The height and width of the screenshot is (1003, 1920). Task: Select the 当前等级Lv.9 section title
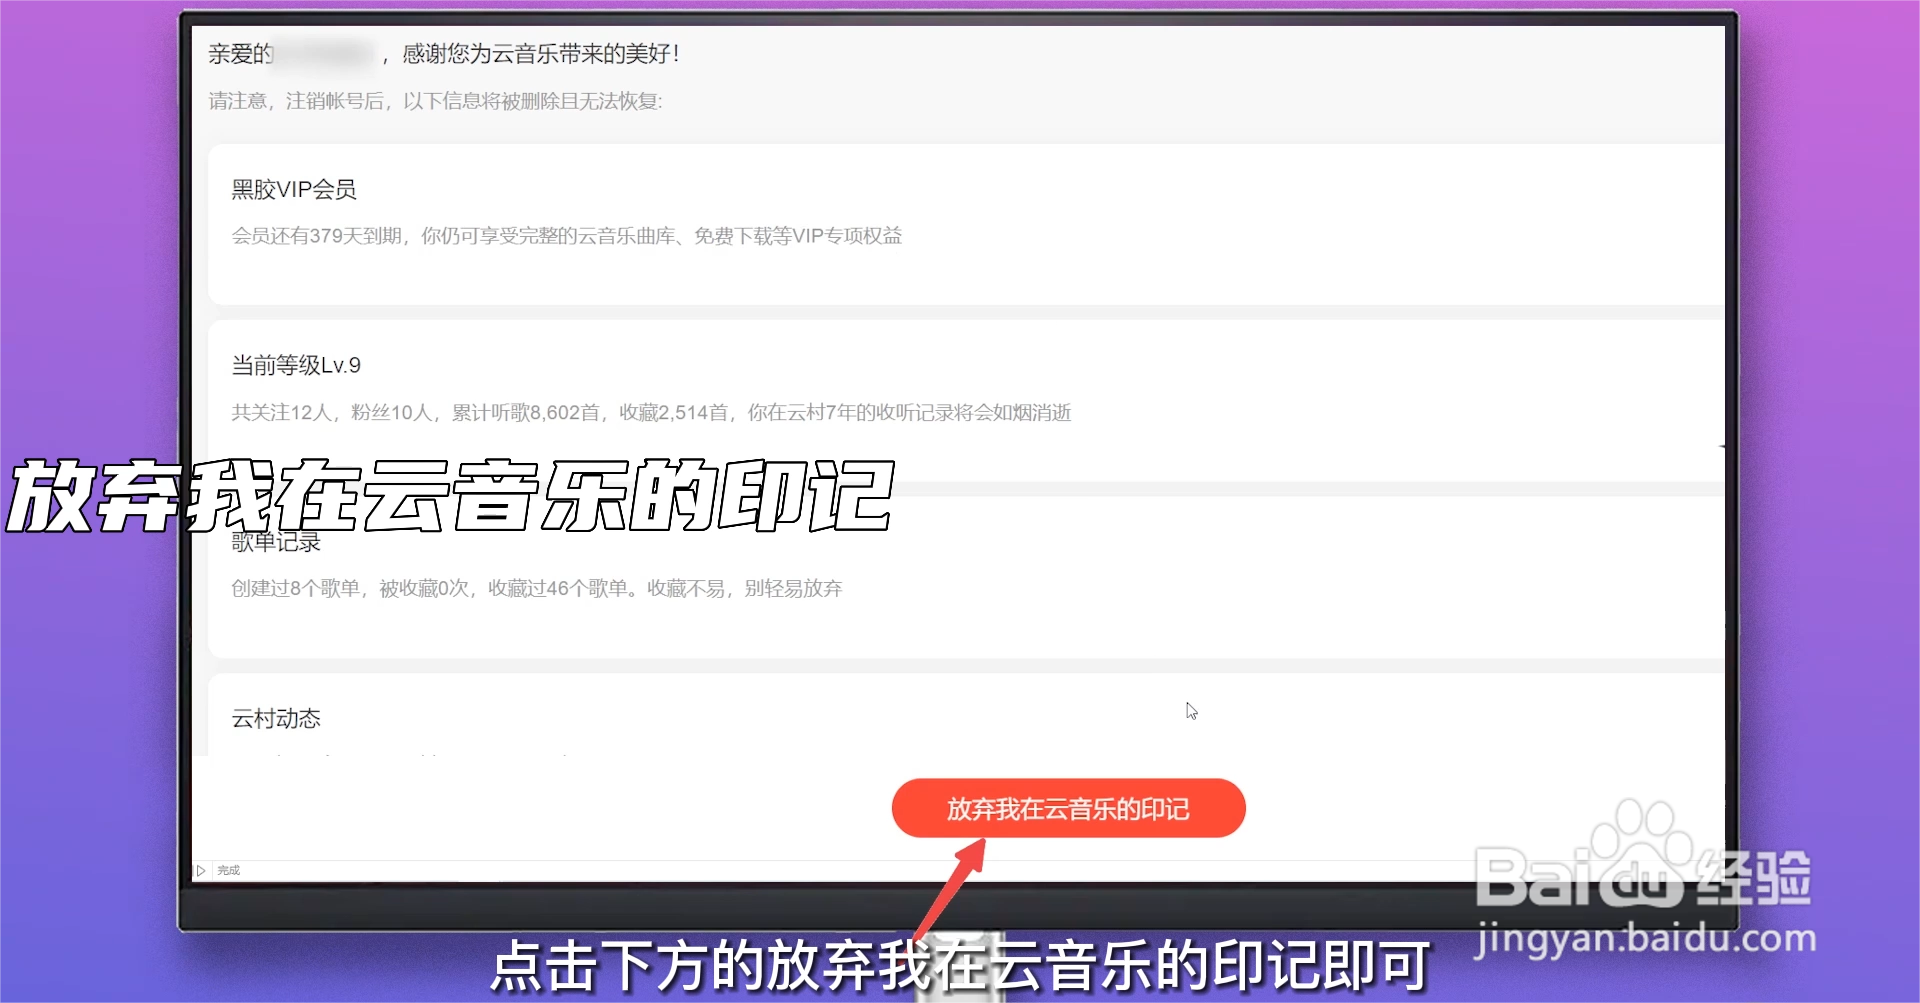pos(294,365)
